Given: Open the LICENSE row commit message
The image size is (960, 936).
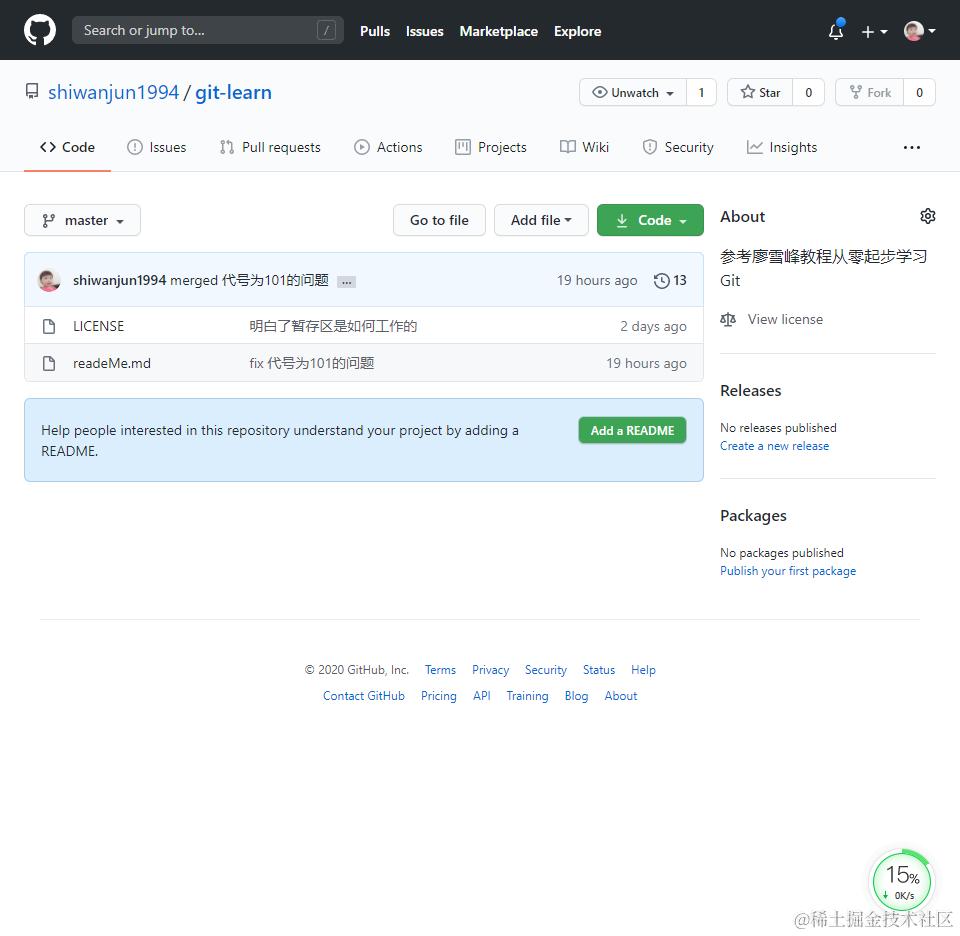Looking at the screenshot, I should point(333,326).
